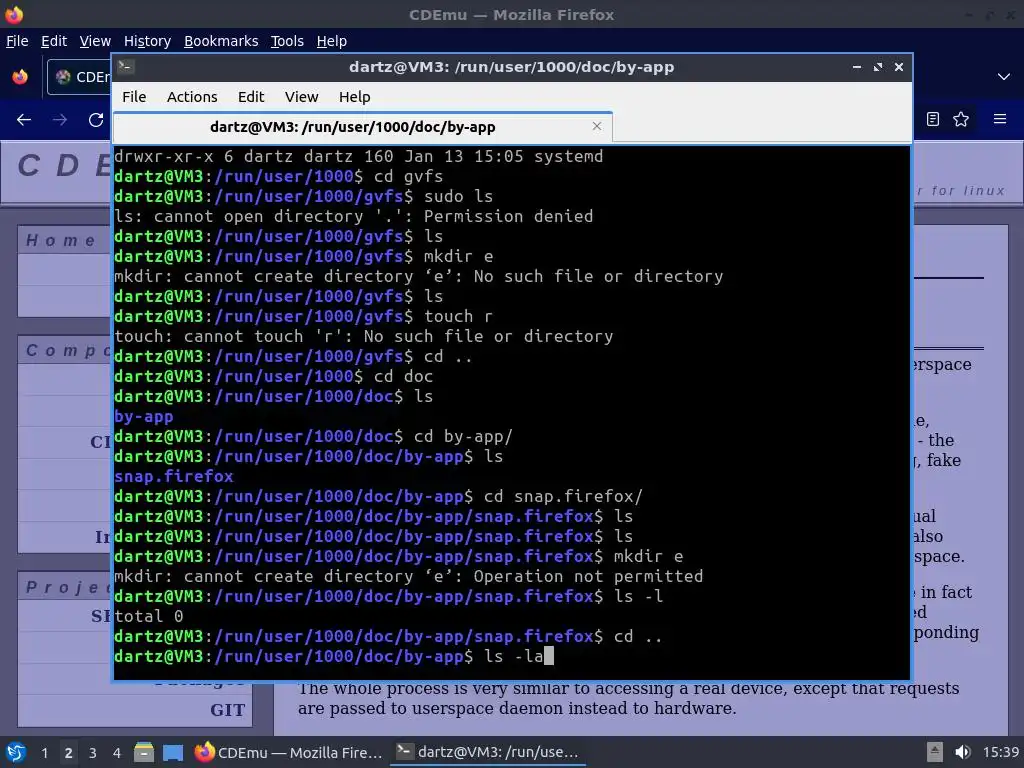
Task: Click terminal window icon in title bar
Action: [126, 67]
